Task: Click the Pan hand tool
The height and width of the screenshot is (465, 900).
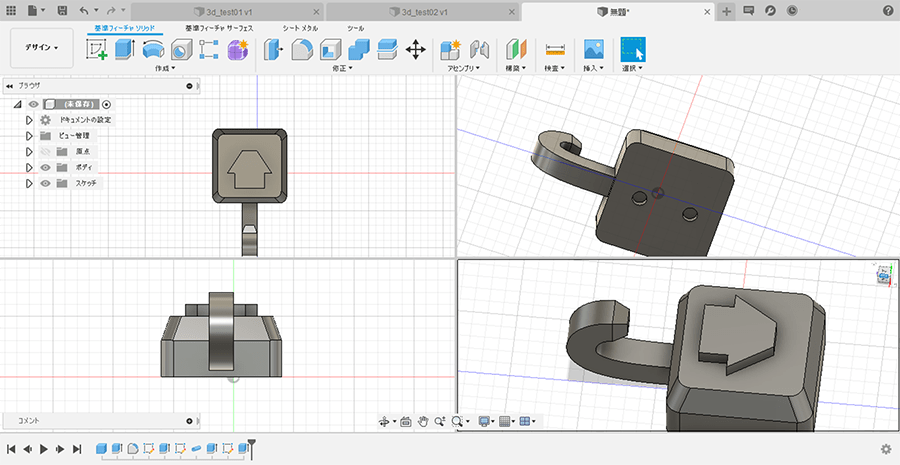Action: 423,422
